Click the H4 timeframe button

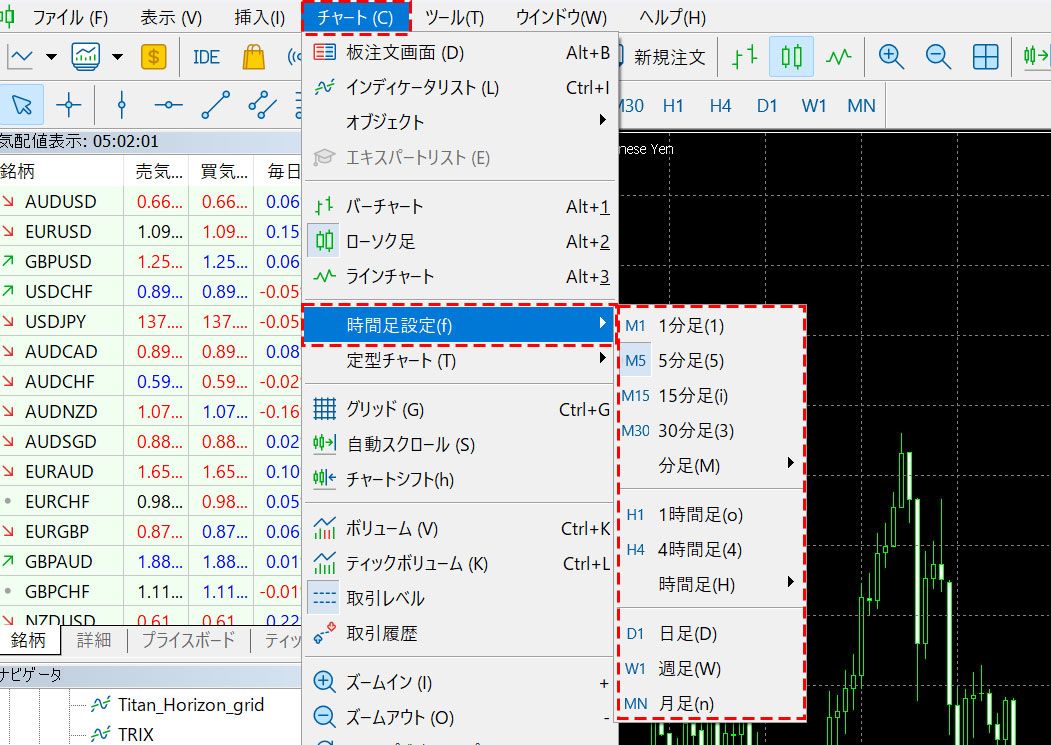tap(720, 105)
